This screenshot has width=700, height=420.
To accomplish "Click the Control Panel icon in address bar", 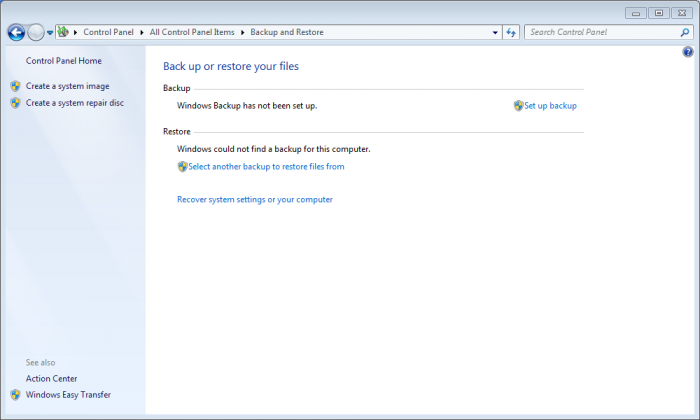I will [64, 32].
